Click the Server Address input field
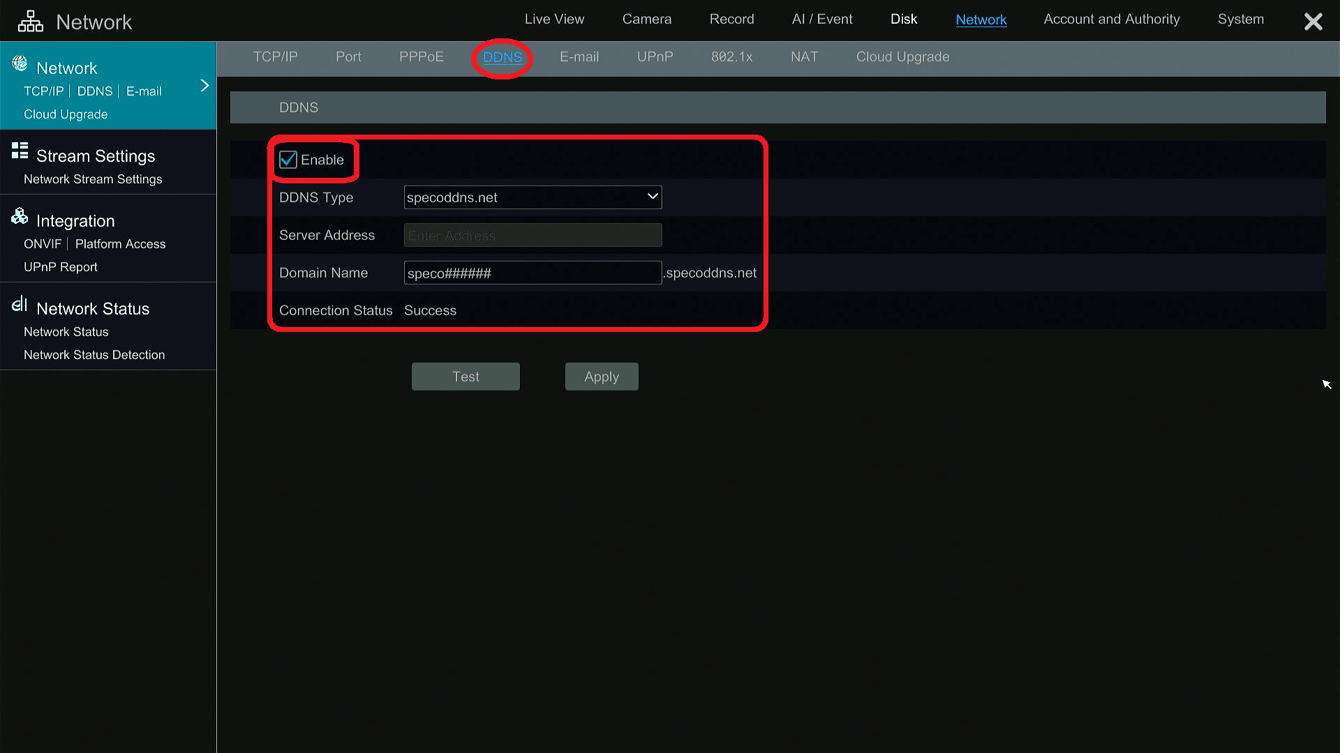Screen dimensions: 1340x753 tap(532, 234)
